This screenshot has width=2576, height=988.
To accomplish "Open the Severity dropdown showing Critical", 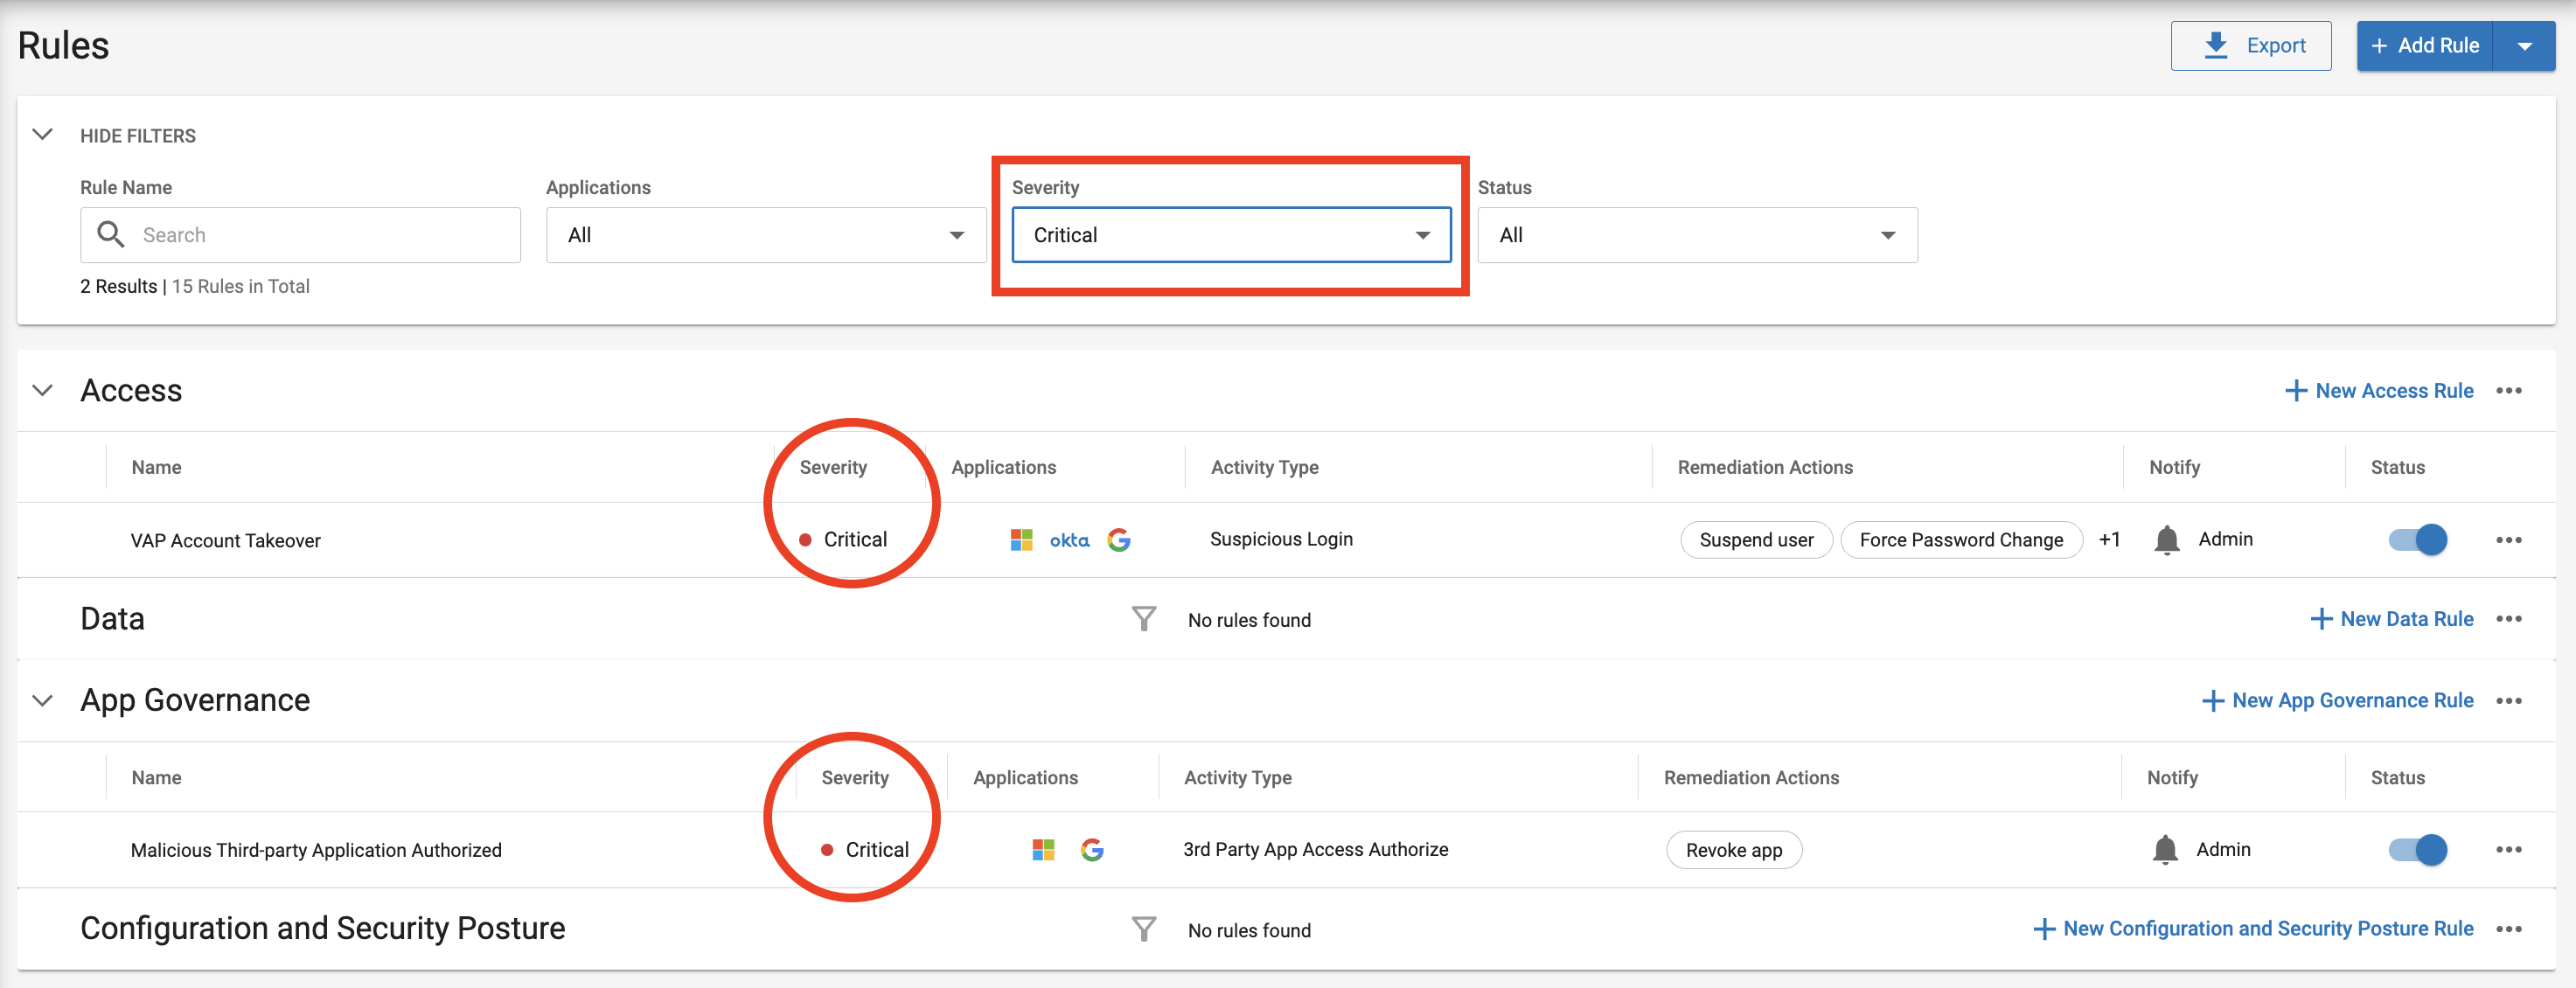I will click(x=1229, y=234).
